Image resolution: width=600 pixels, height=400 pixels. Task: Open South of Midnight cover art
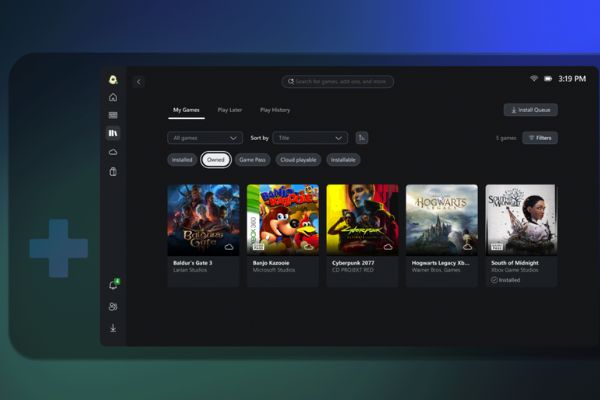(x=521, y=220)
